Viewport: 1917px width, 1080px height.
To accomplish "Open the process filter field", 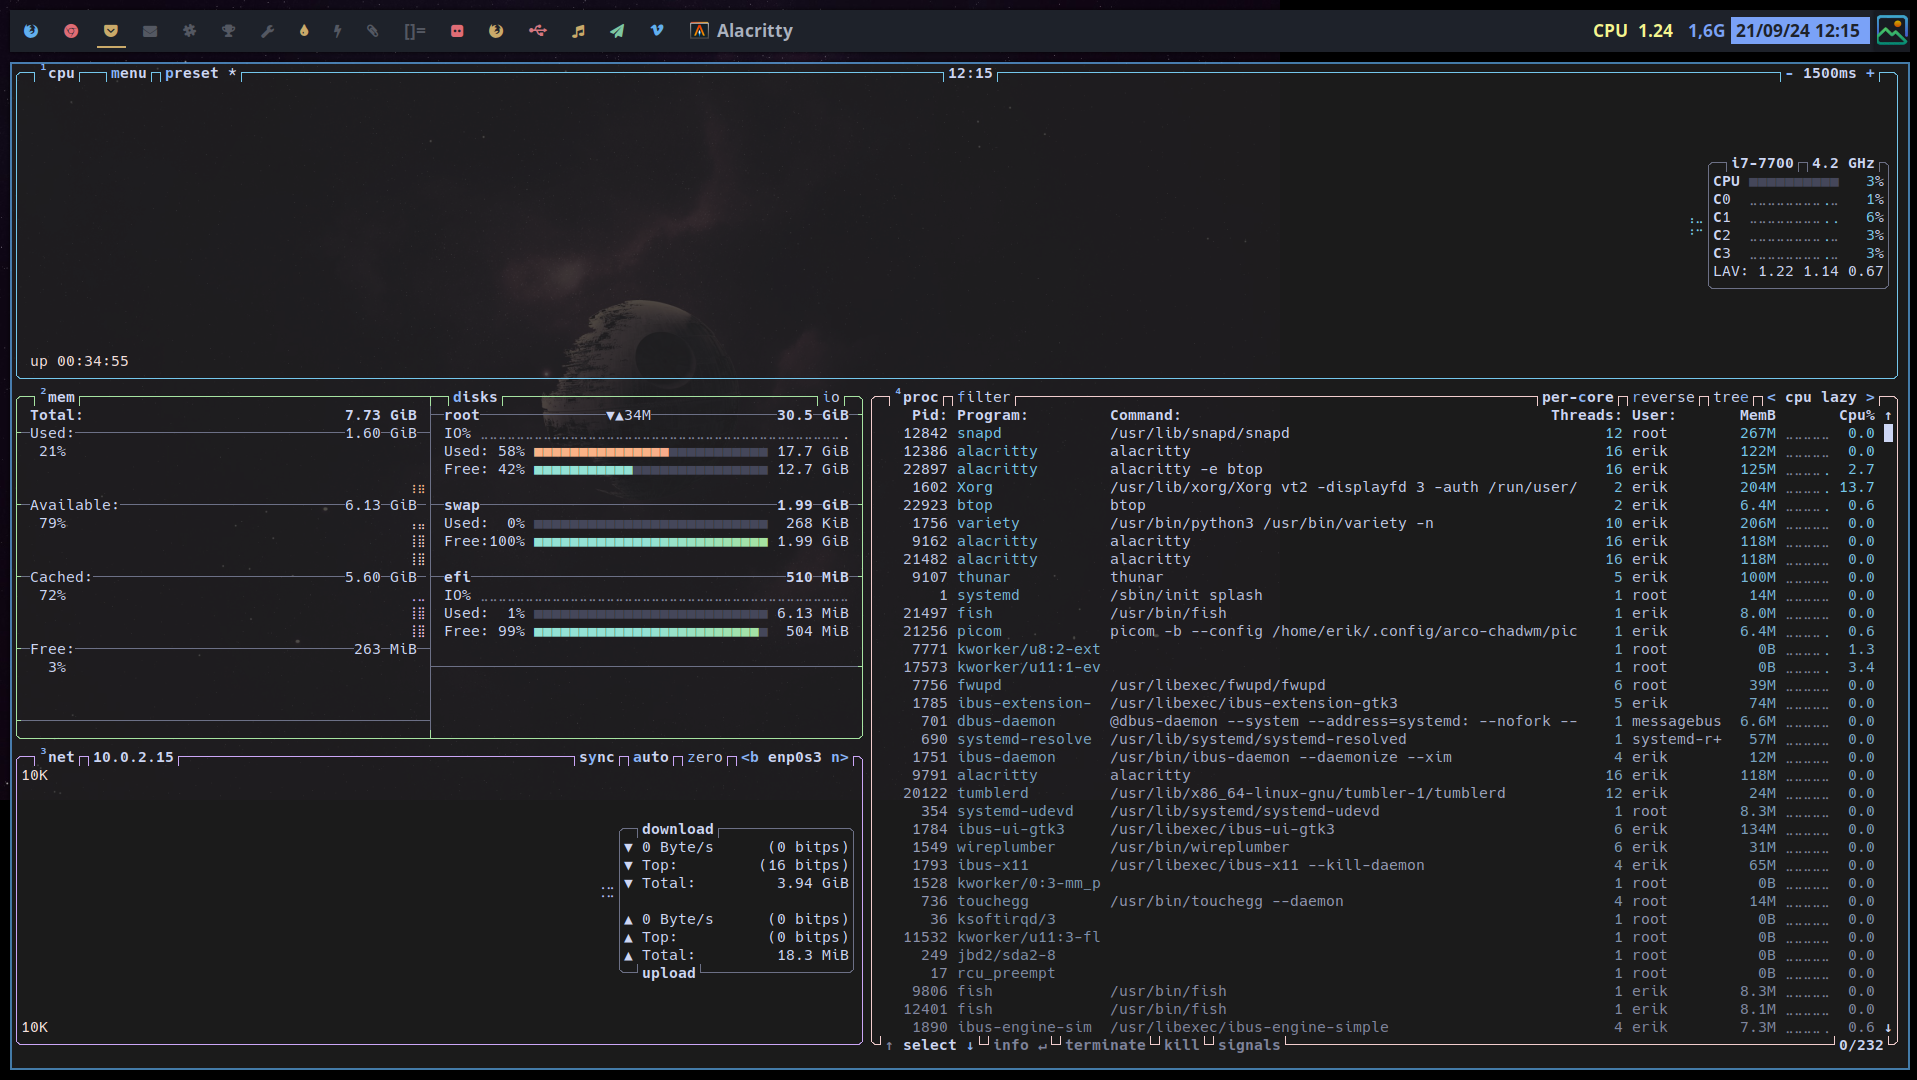I will (x=983, y=398).
